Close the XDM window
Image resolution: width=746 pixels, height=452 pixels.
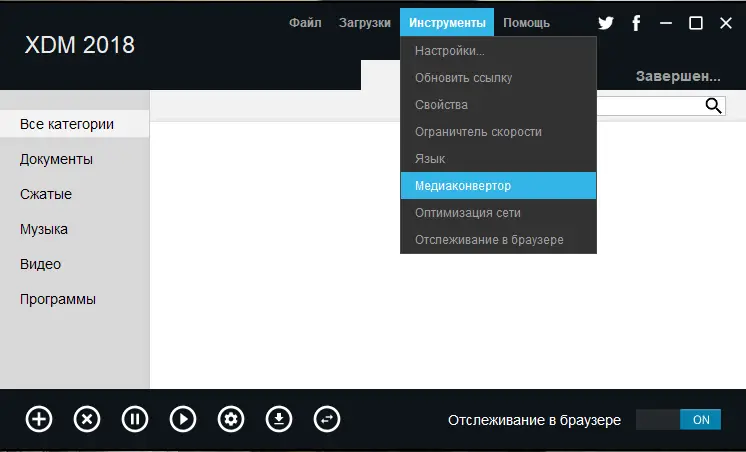pos(726,23)
